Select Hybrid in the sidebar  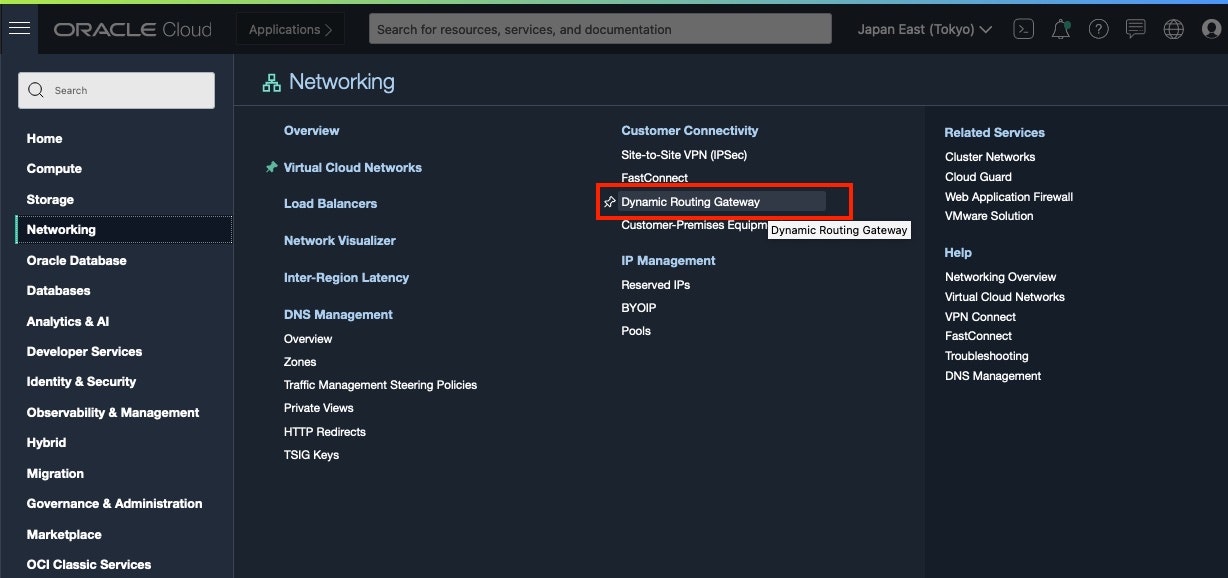click(46, 443)
